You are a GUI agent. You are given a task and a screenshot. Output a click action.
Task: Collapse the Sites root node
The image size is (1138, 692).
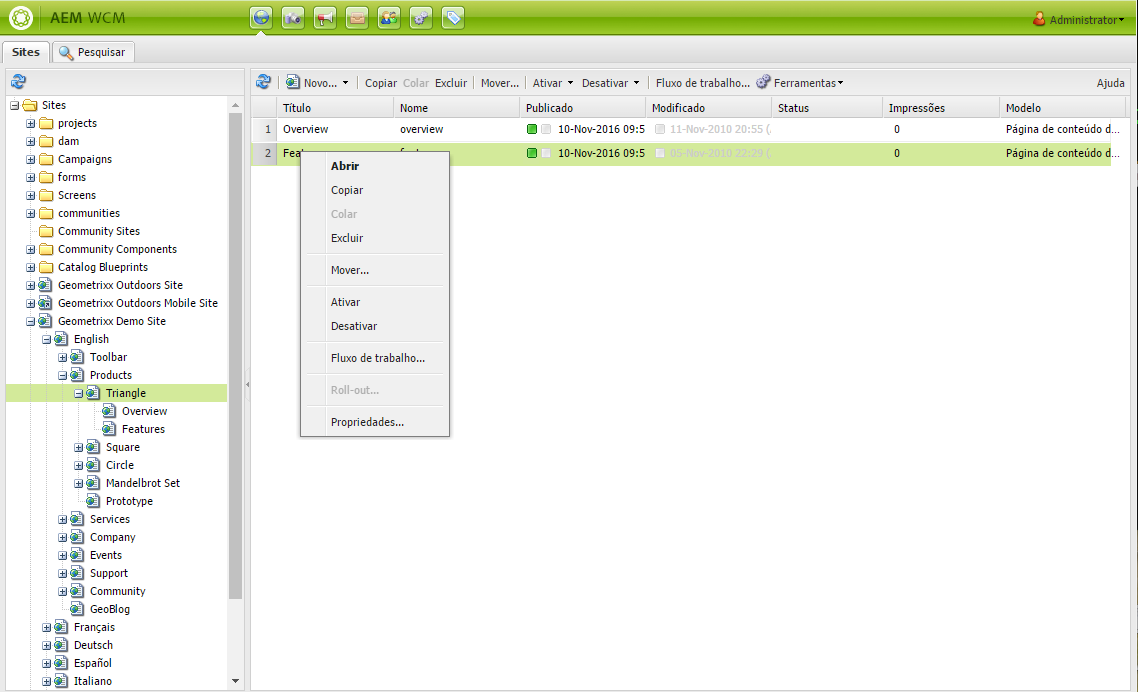(15, 105)
